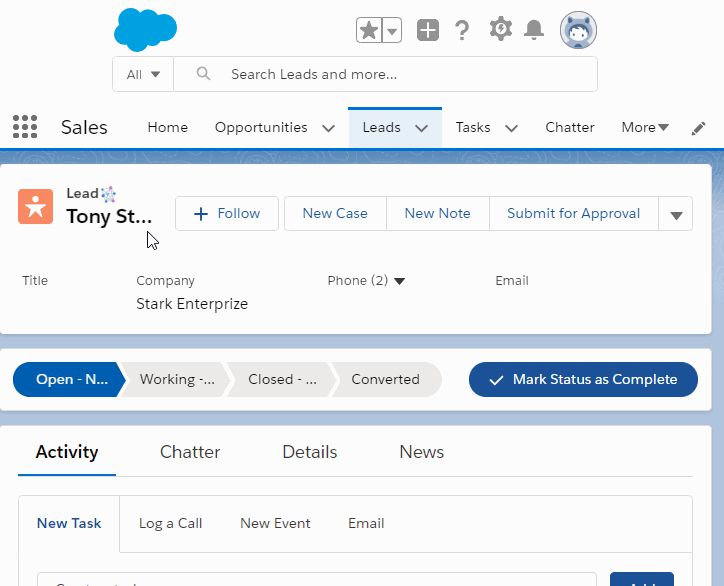Click the Einstein icon next to Lead
Image resolution: width=724 pixels, height=586 pixels.
pos(109,194)
